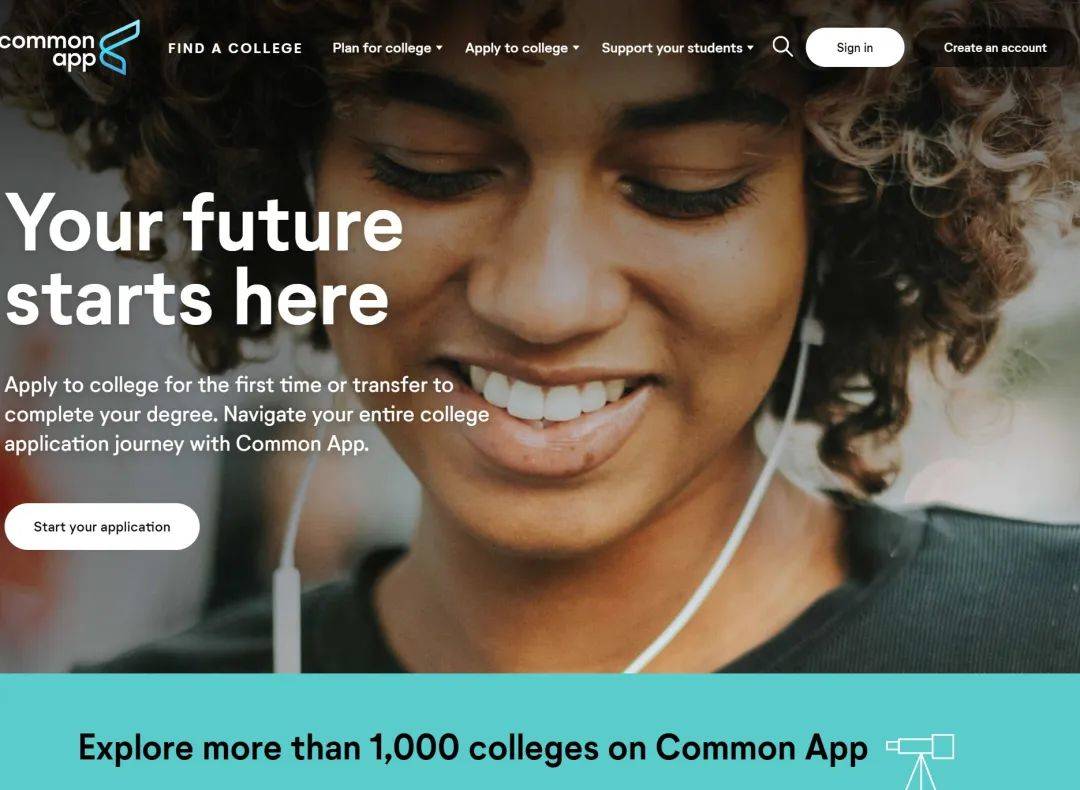
Task: Open the Plan for college dropdown menu
Action: click(x=387, y=48)
